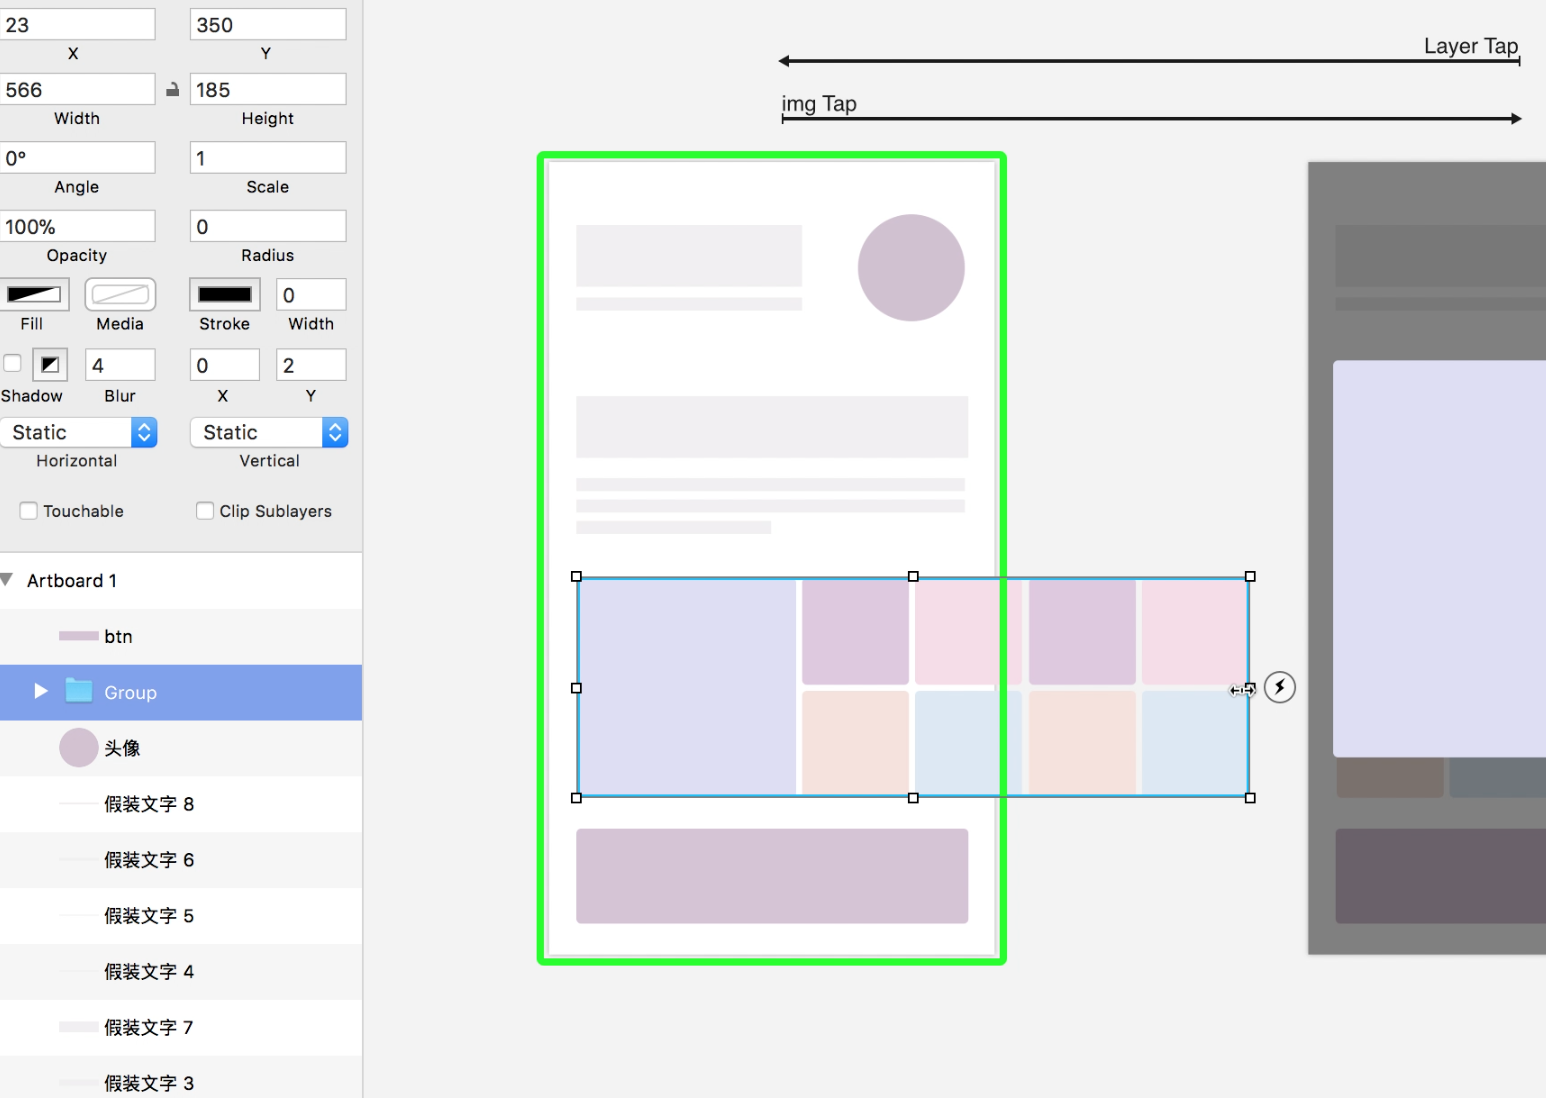Click the shadow X offset field
This screenshot has height=1098, width=1546.
tap(225, 365)
